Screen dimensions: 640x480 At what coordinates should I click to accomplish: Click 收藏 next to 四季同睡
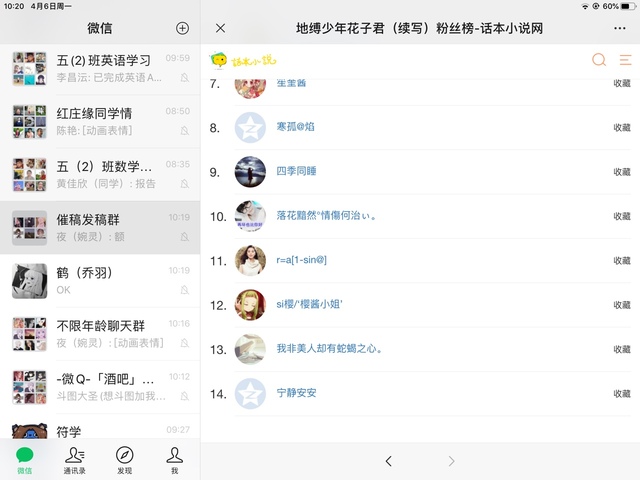click(622, 172)
